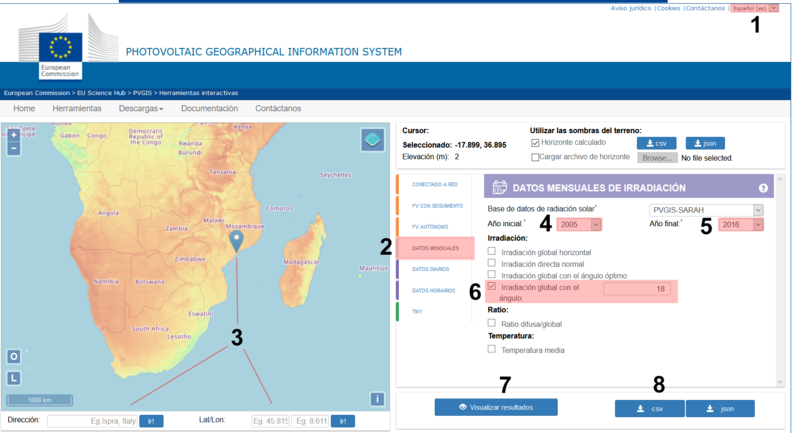This screenshot has width=800, height=433.
Task: Focus the longitude input field
Action: click(x=311, y=421)
